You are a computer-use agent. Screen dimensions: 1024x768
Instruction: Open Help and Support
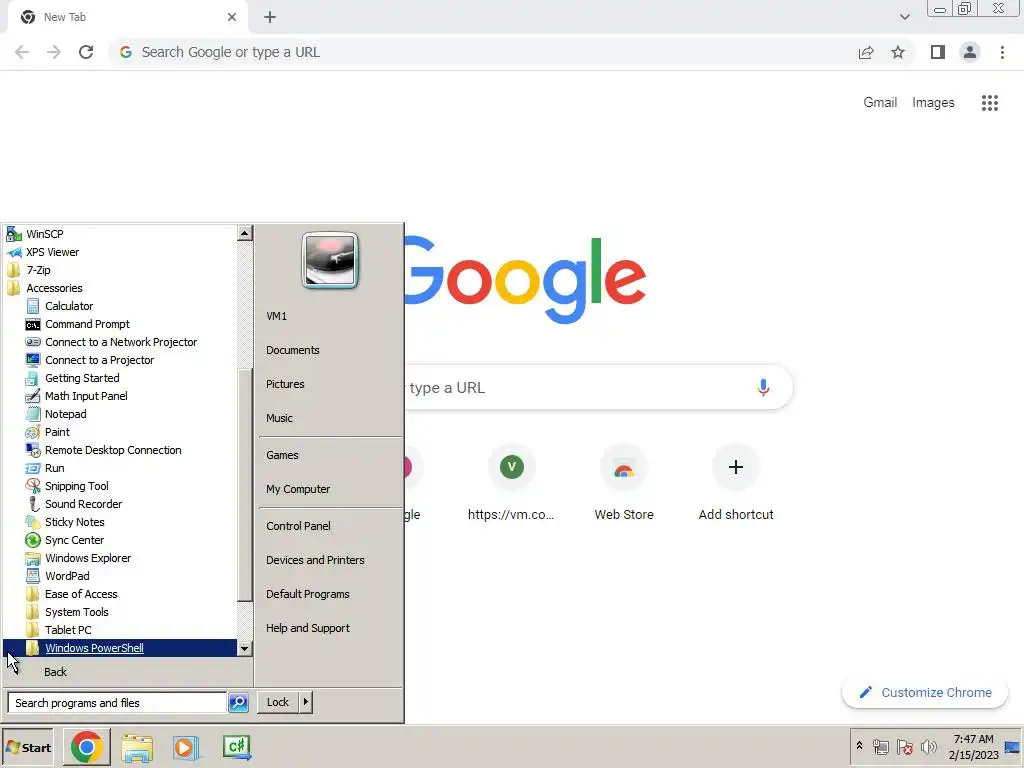click(308, 628)
